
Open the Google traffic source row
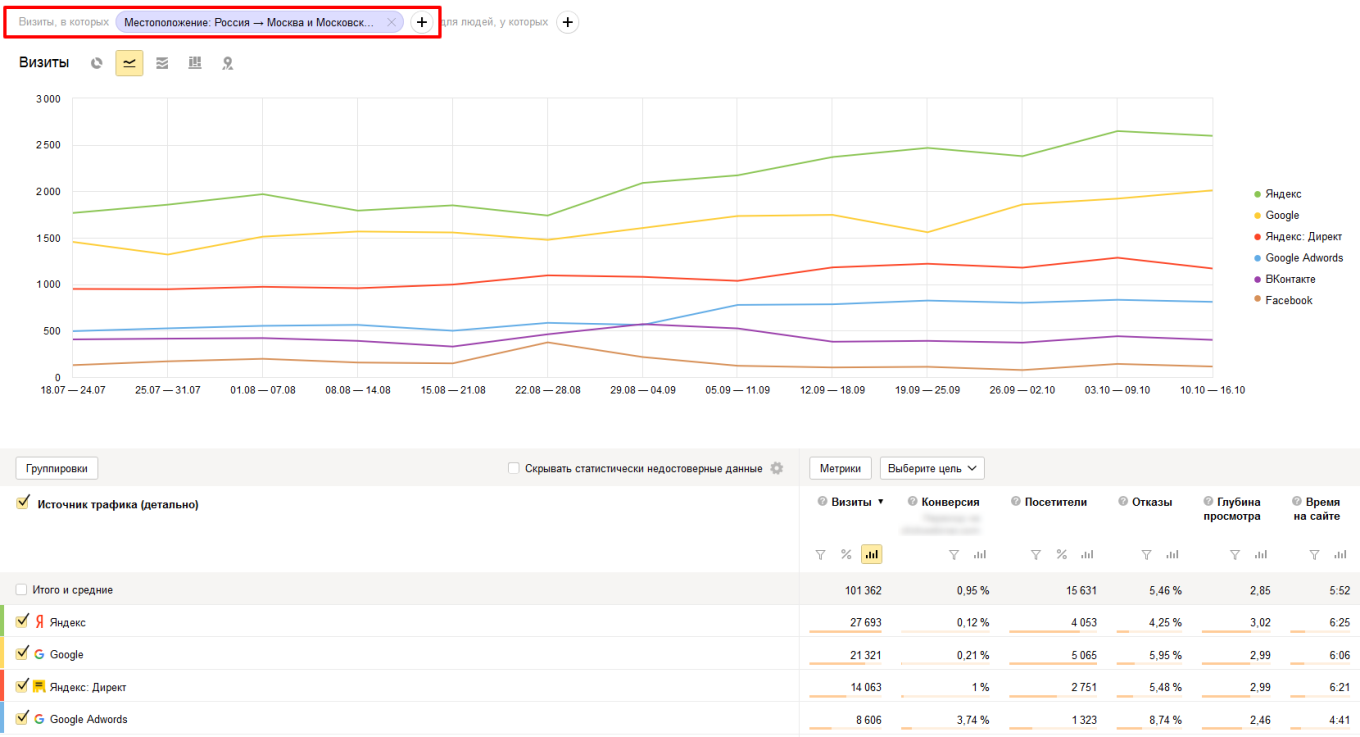click(66, 654)
